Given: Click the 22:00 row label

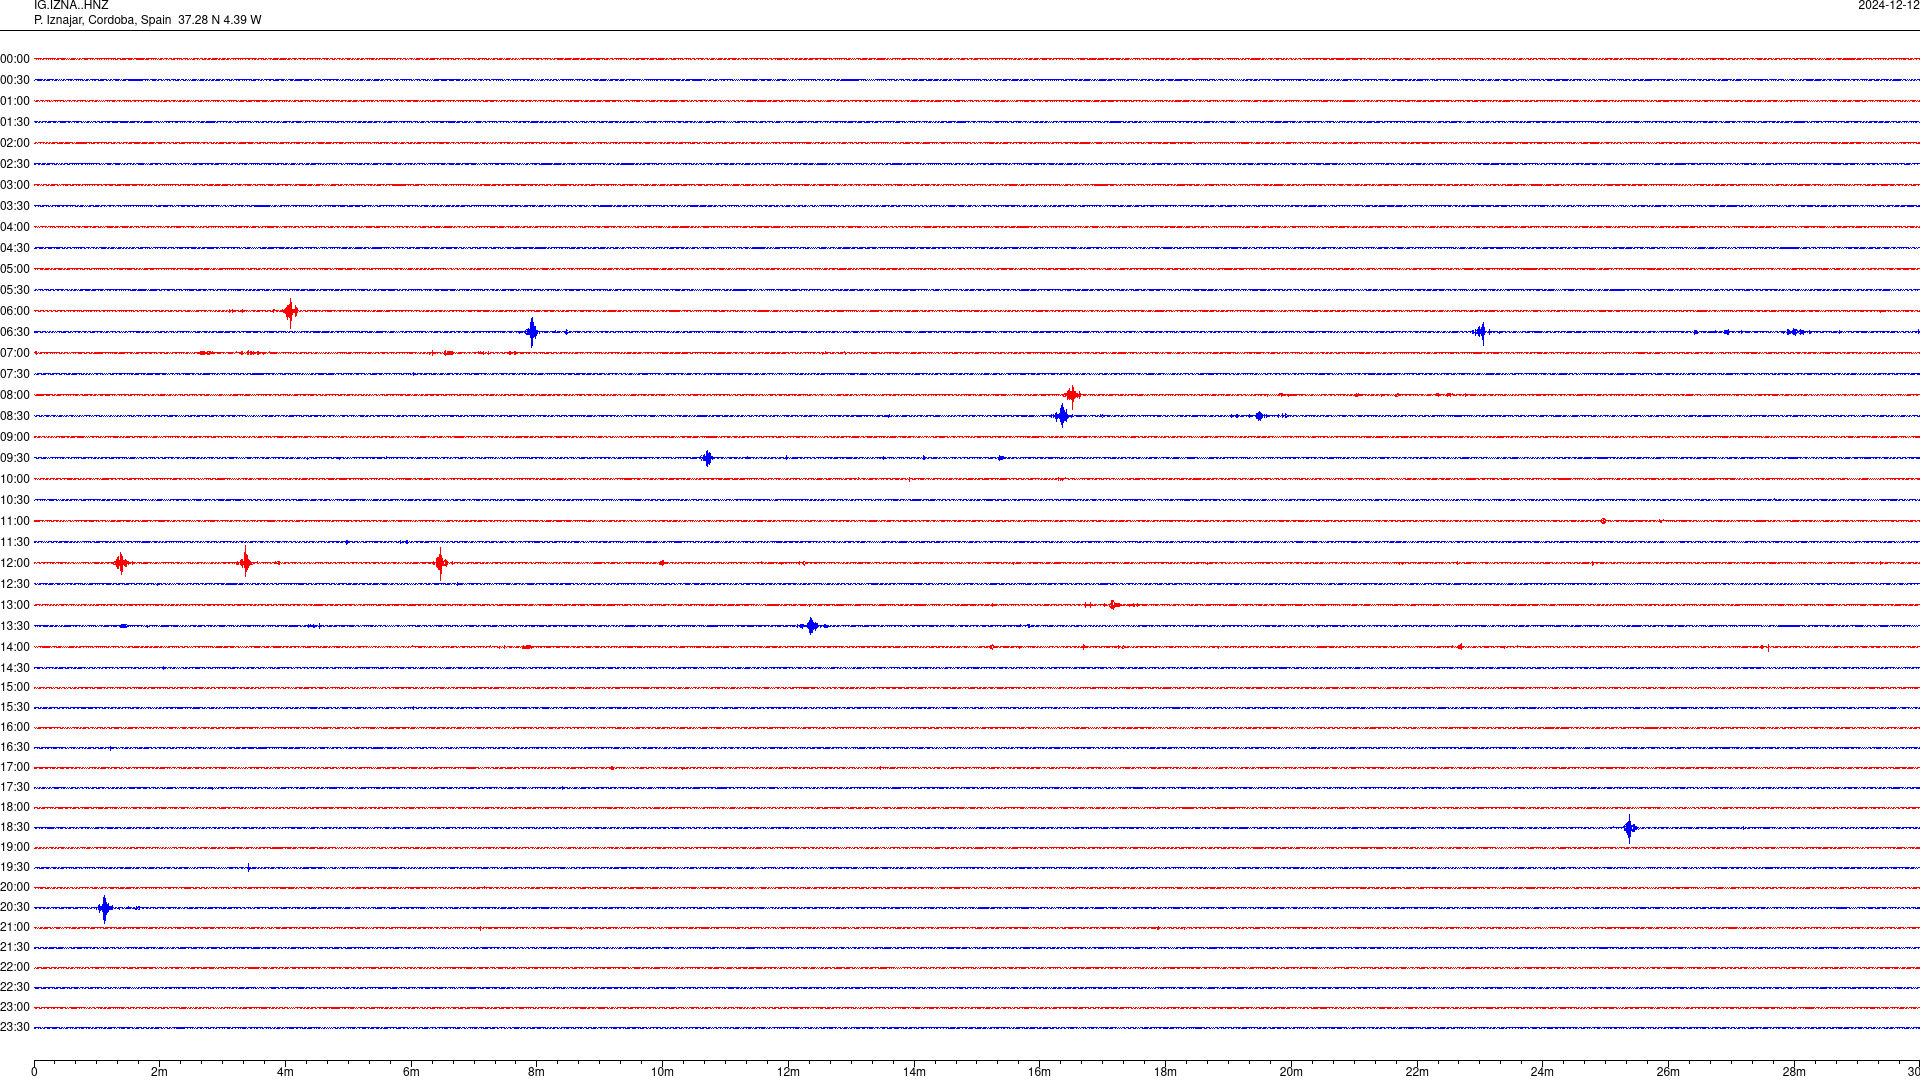Looking at the screenshot, I should [15, 967].
